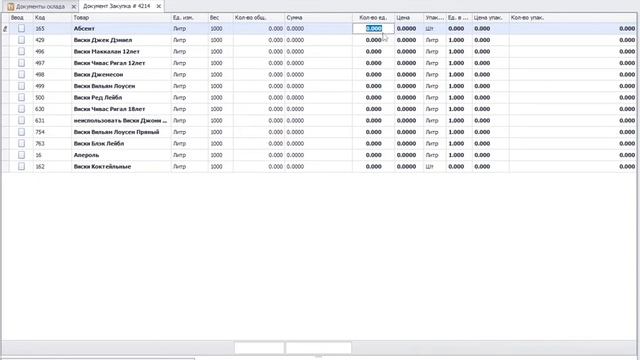640x360 pixels.
Task: Toggle the checkbox in the row with code 631
Action: [21, 120]
